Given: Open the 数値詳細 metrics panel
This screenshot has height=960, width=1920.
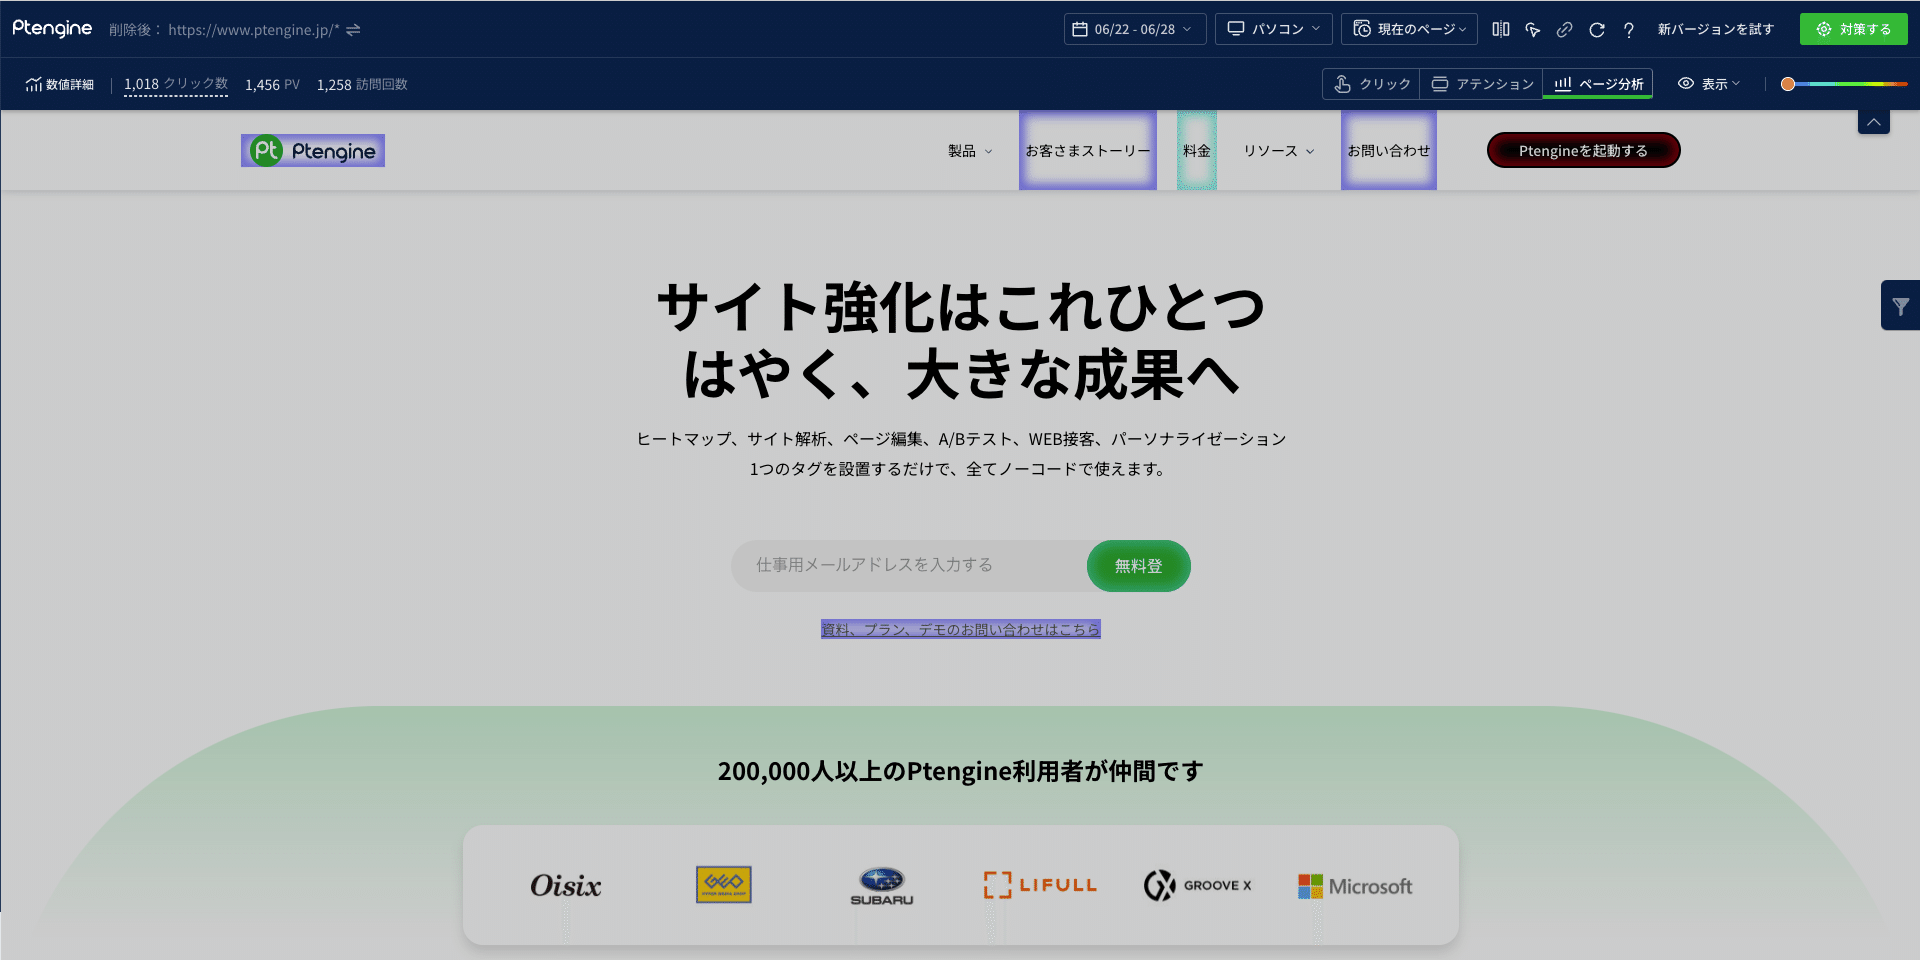Looking at the screenshot, I should tap(60, 84).
